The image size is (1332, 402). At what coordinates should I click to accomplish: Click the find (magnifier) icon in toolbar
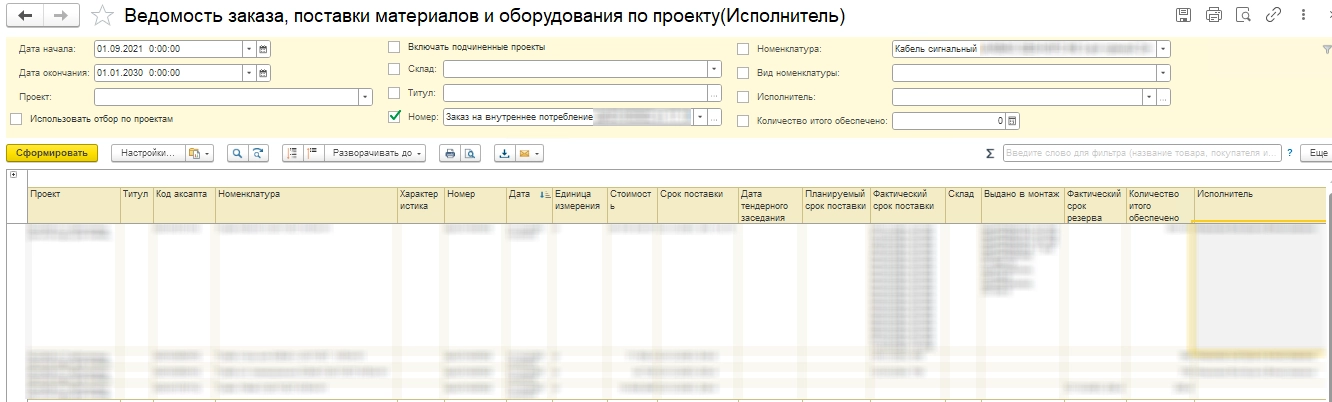(x=238, y=153)
